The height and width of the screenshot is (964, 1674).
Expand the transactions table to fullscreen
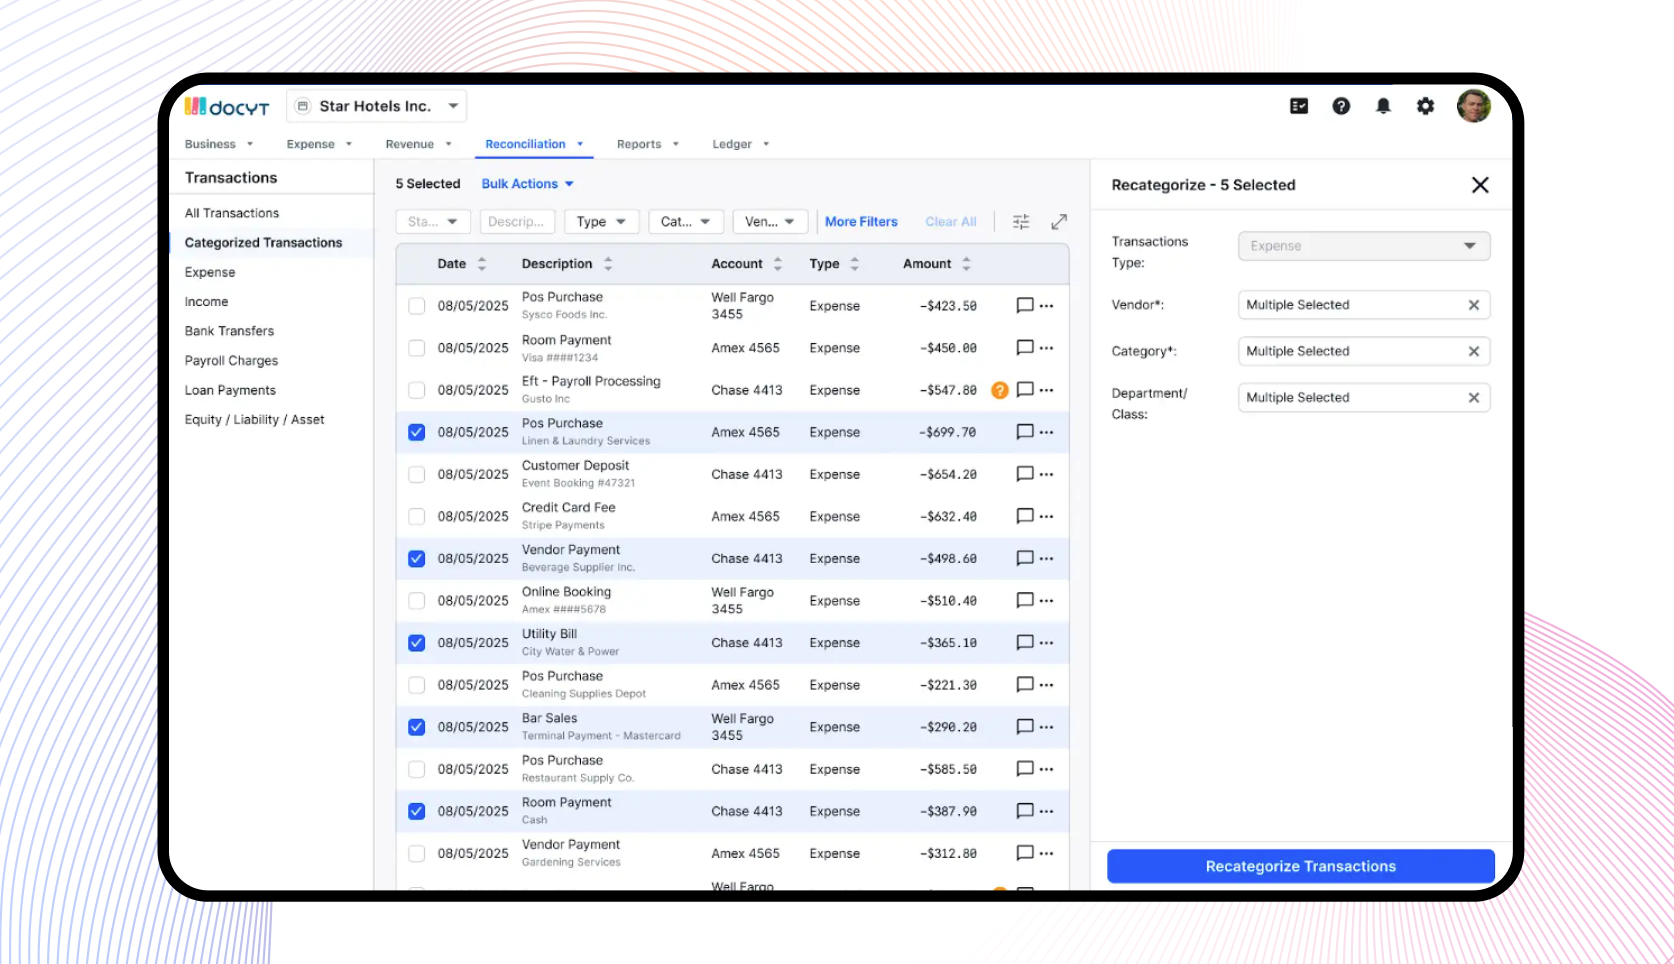pyautogui.click(x=1059, y=222)
